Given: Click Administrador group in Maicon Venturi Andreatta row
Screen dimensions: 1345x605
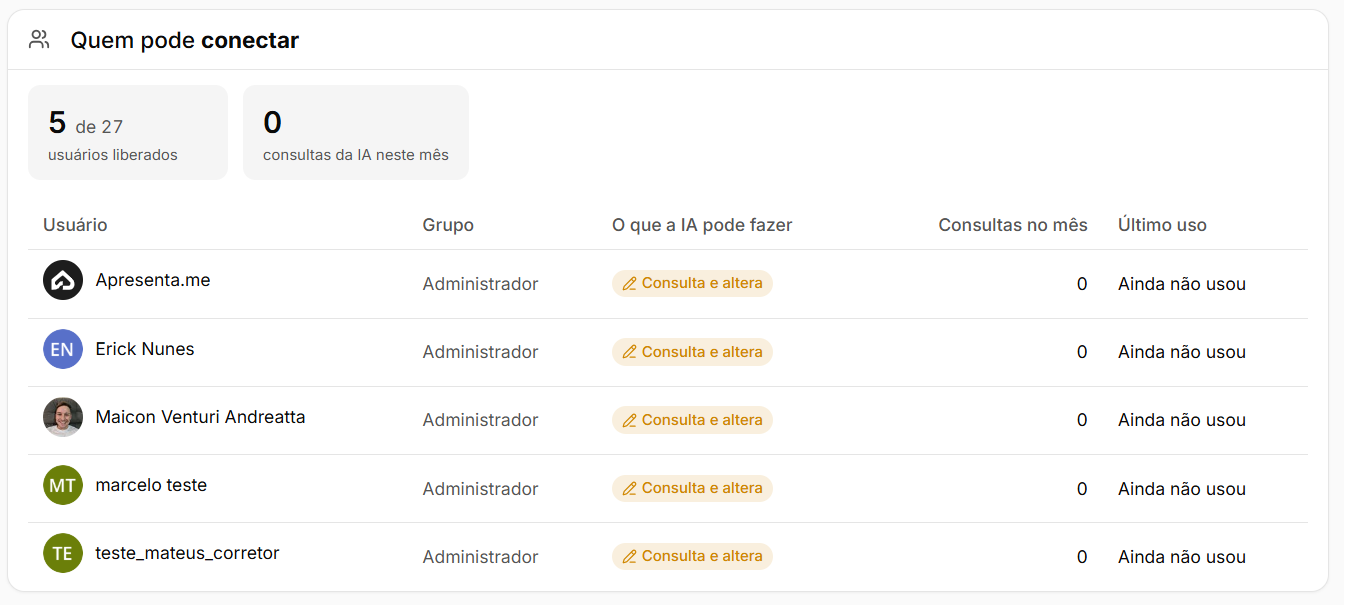Looking at the screenshot, I should 480,420.
